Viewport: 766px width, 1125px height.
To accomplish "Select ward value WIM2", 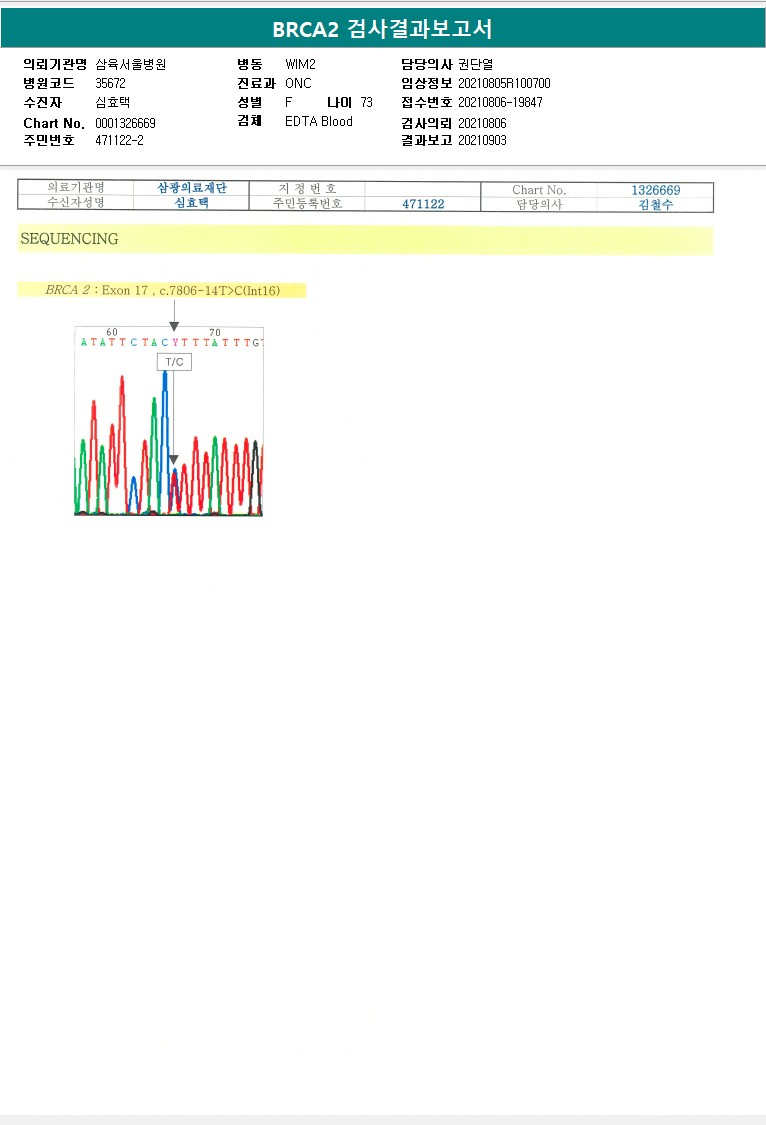I will (x=301, y=65).
